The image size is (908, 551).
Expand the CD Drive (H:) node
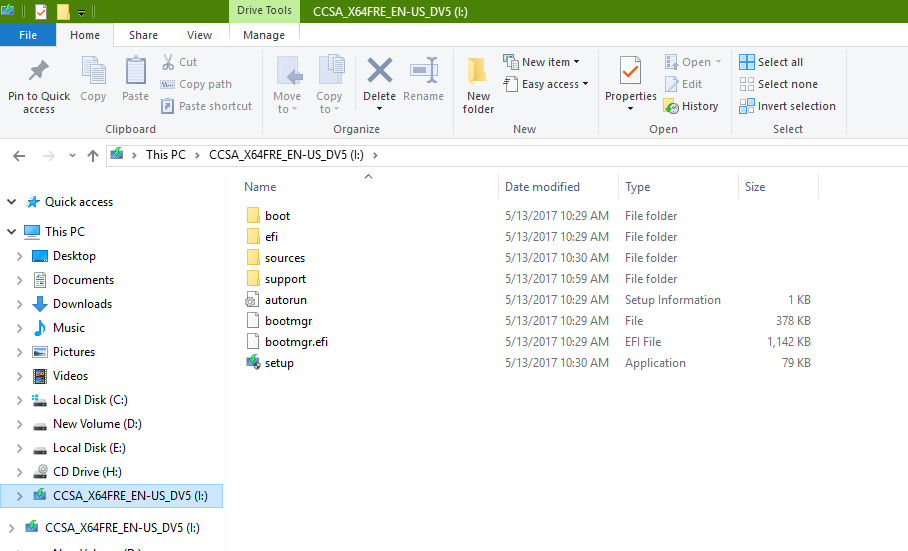20,472
